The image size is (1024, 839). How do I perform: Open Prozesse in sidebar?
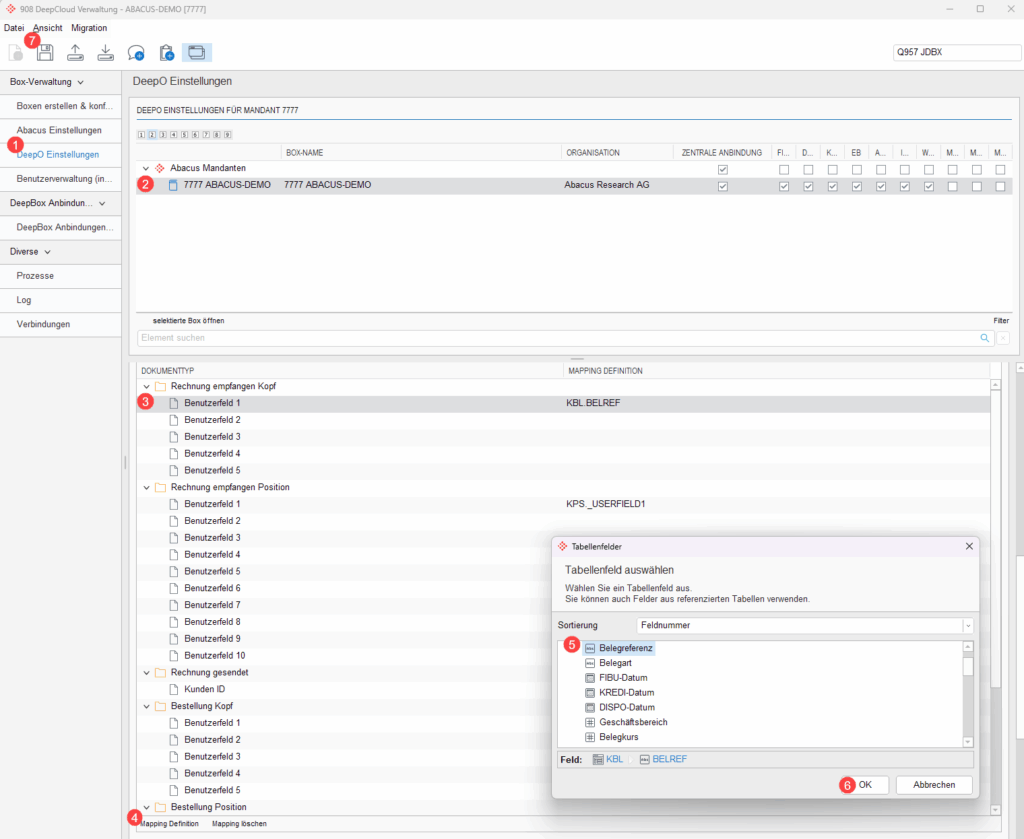[60, 276]
